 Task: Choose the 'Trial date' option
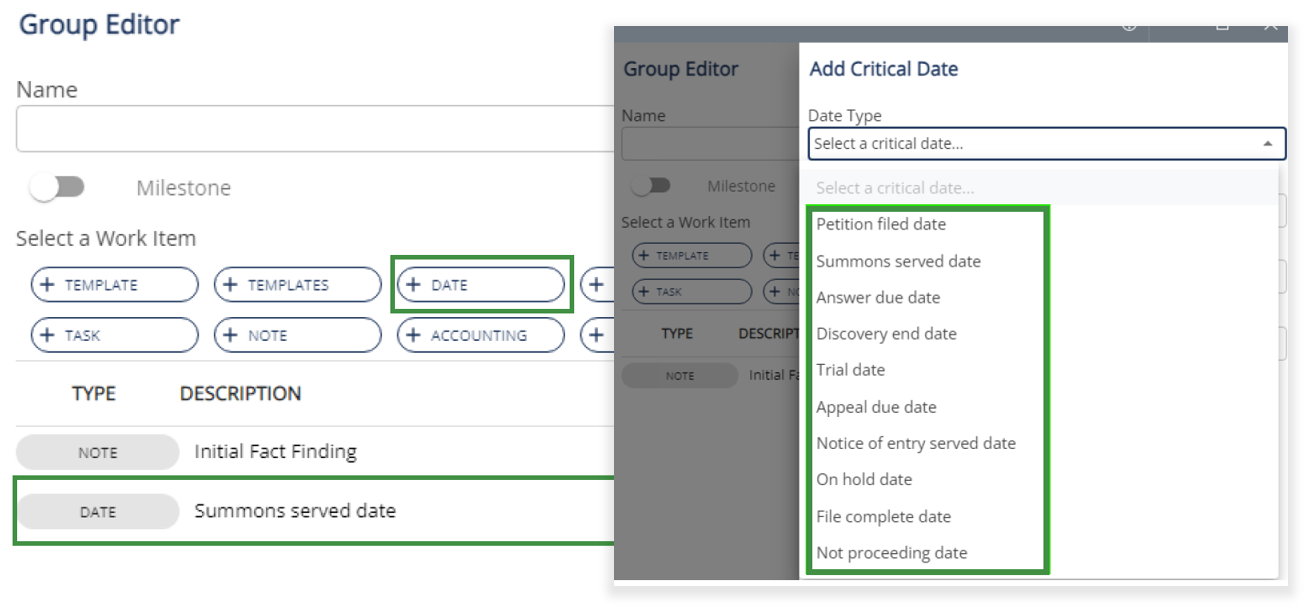[850, 369]
